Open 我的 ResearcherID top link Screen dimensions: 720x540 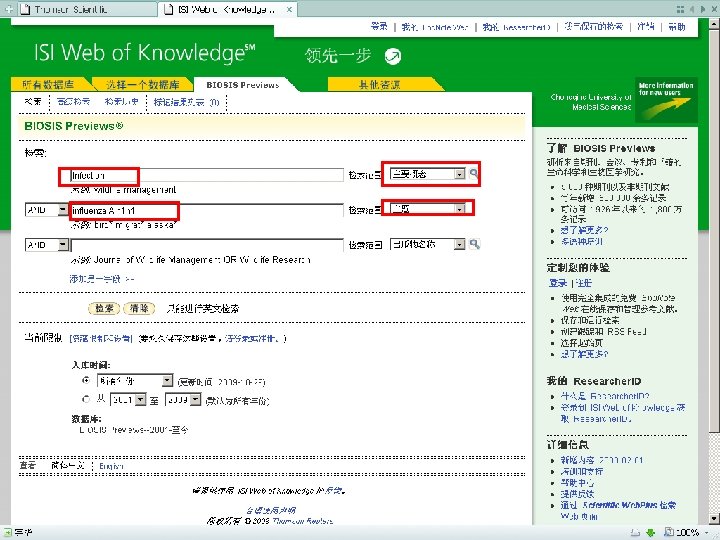[x=516, y=27]
